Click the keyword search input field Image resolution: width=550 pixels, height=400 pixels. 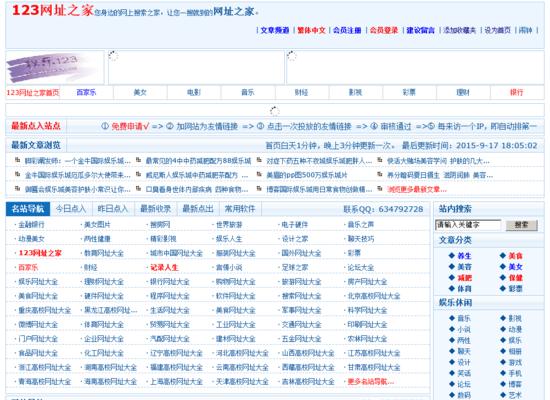(468, 225)
